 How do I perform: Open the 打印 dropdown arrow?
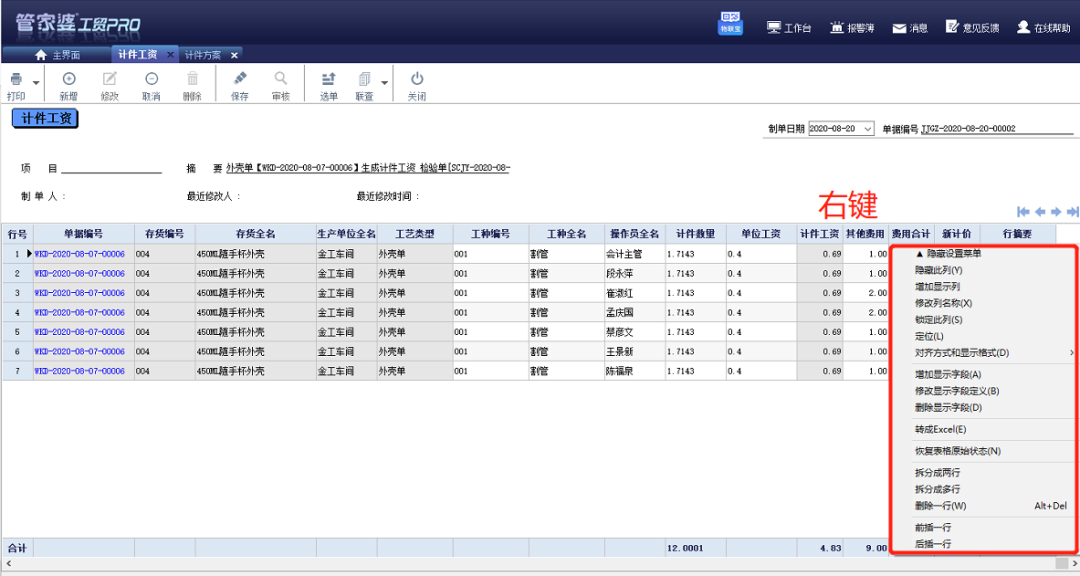pyautogui.click(x=36, y=83)
